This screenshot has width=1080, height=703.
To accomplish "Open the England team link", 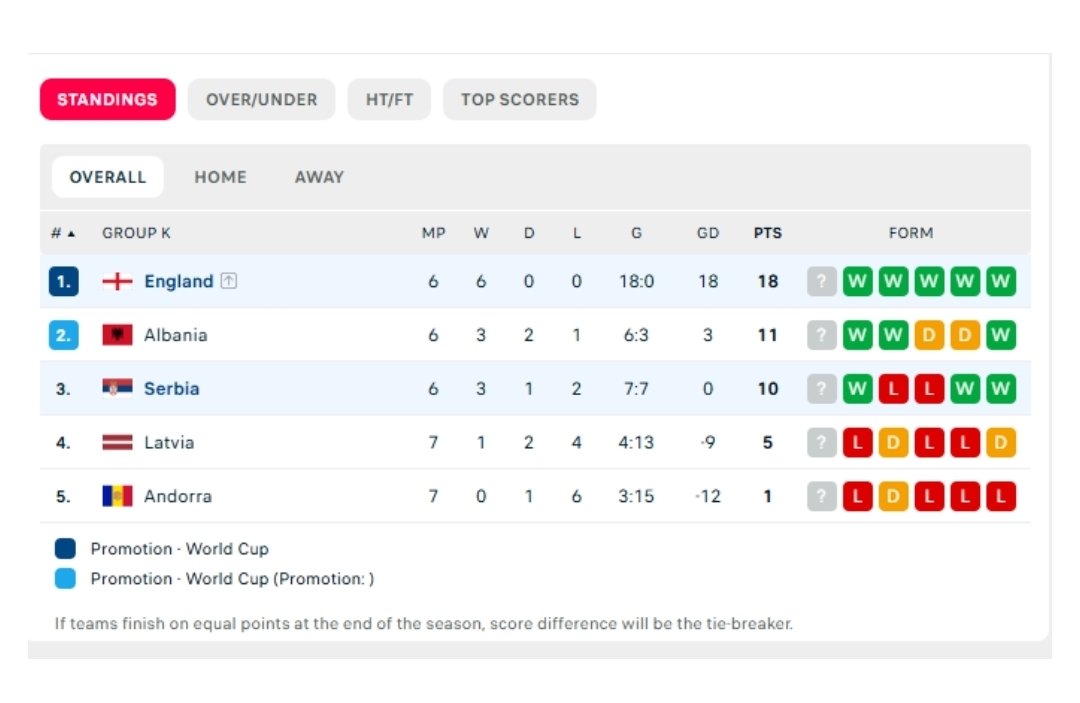I will pyautogui.click(x=178, y=282).
